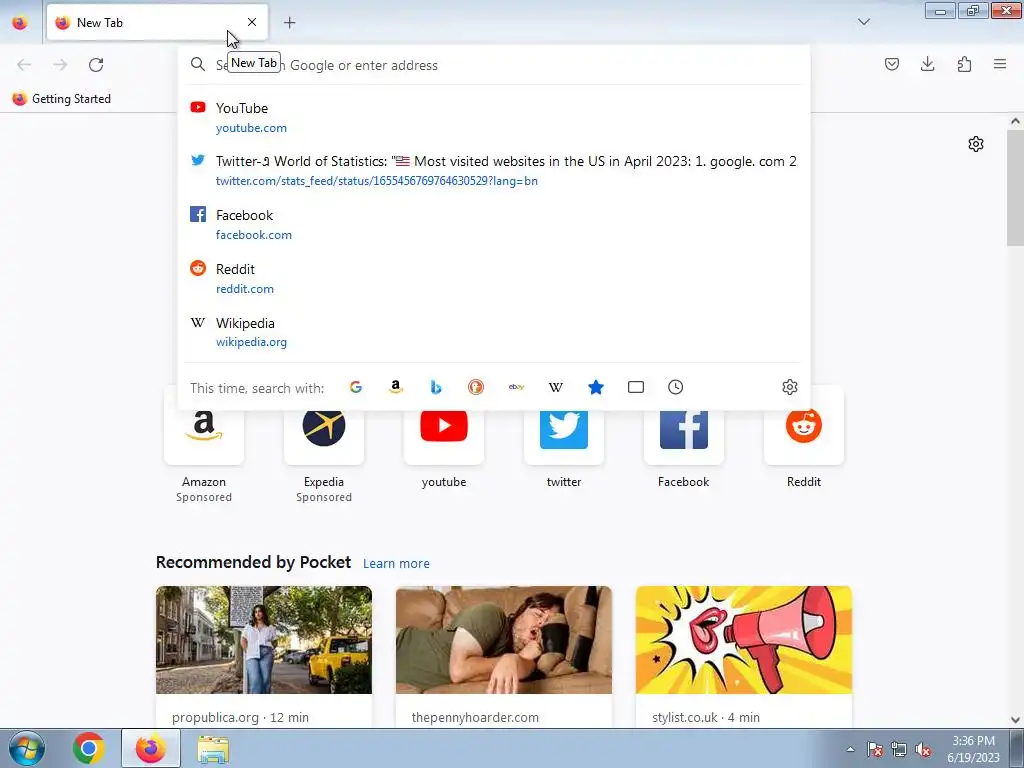Search this time with DuckDuckGo icon
The height and width of the screenshot is (768, 1024).
(475, 387)
